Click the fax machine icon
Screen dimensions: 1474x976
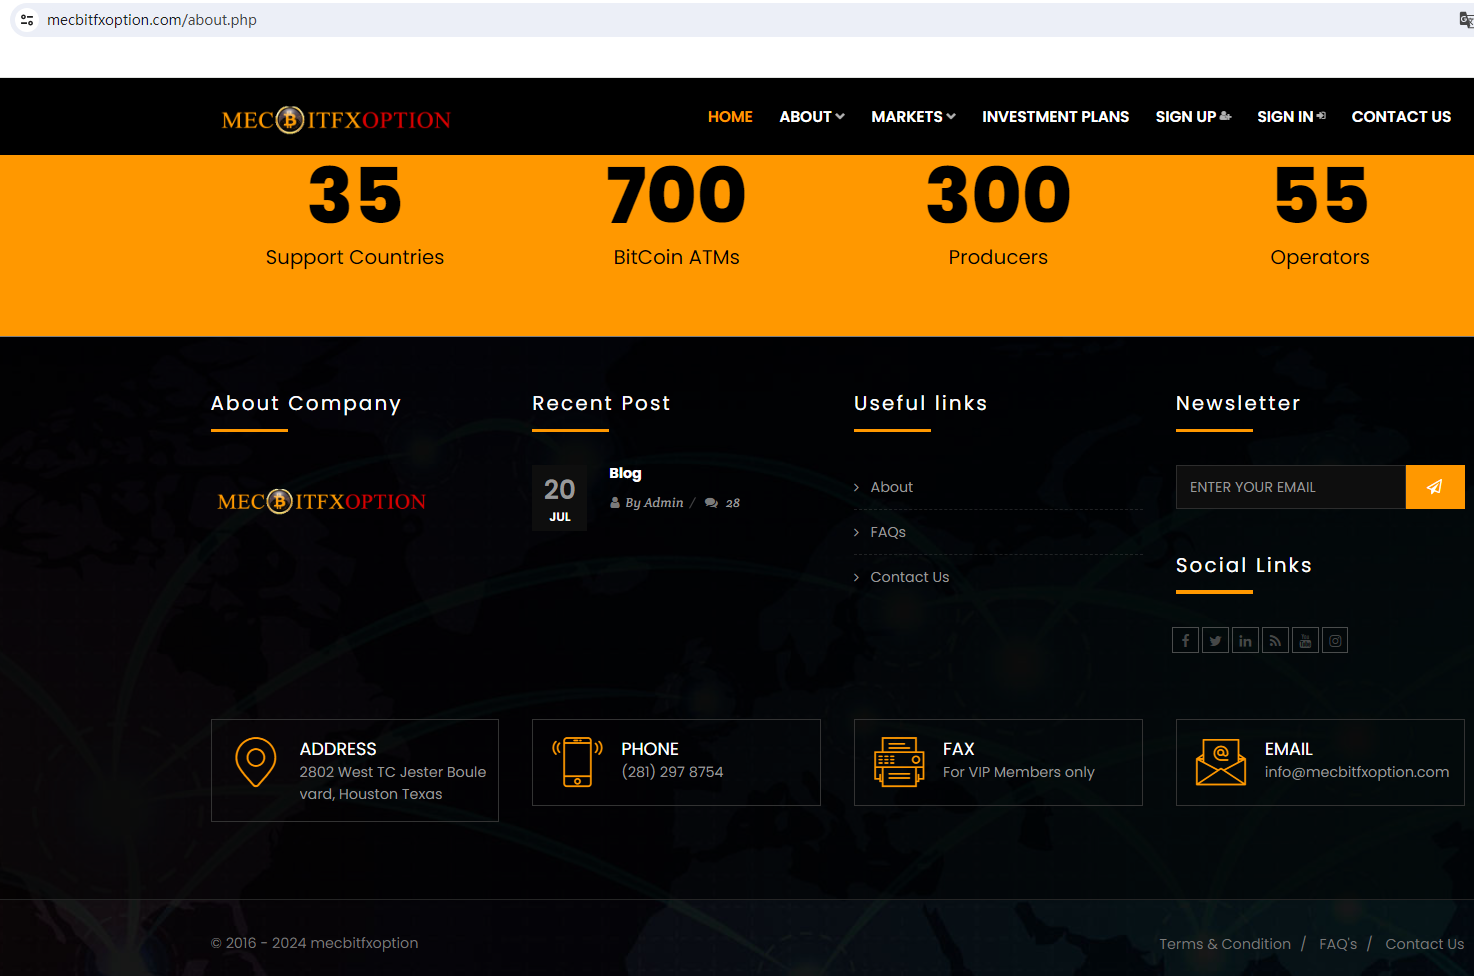(x=899, y=762)
